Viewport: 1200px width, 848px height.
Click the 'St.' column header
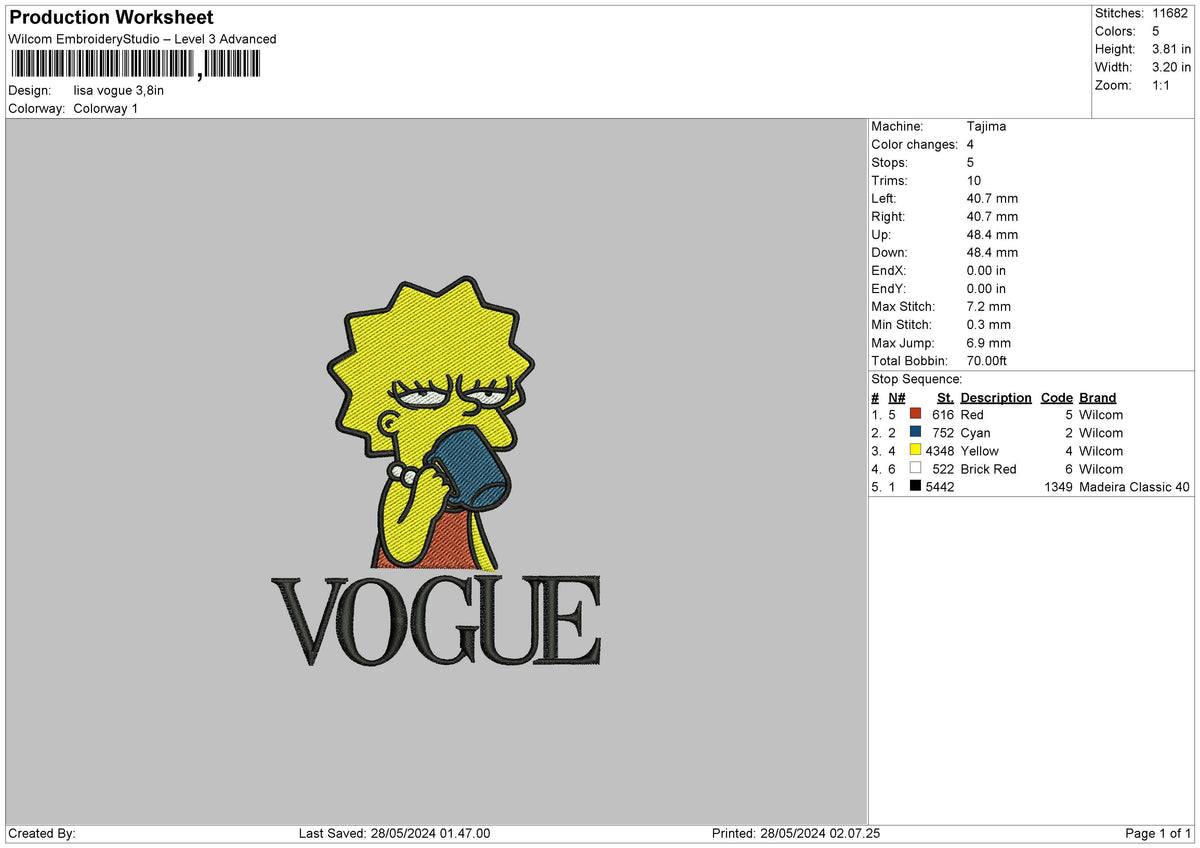[x=946, y=397]
